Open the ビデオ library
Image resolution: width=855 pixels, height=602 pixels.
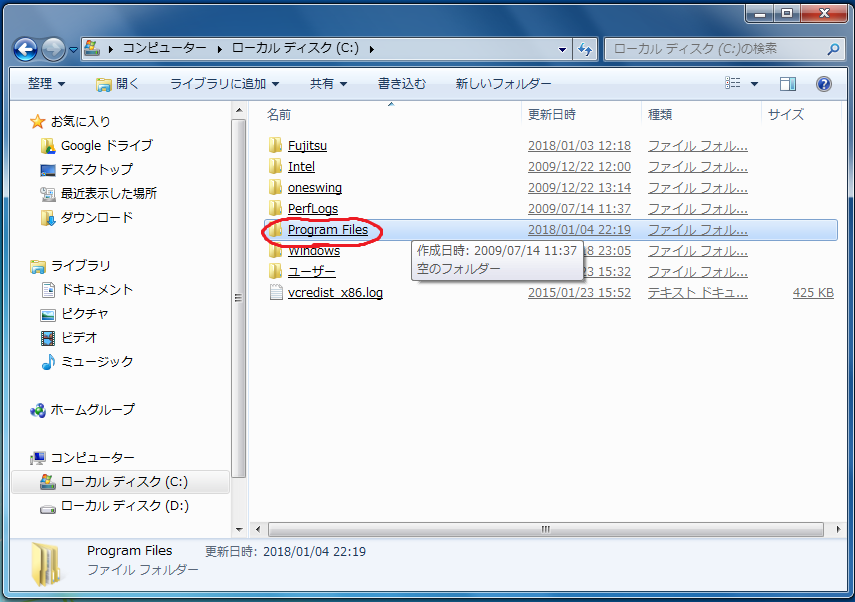(79, 338)
